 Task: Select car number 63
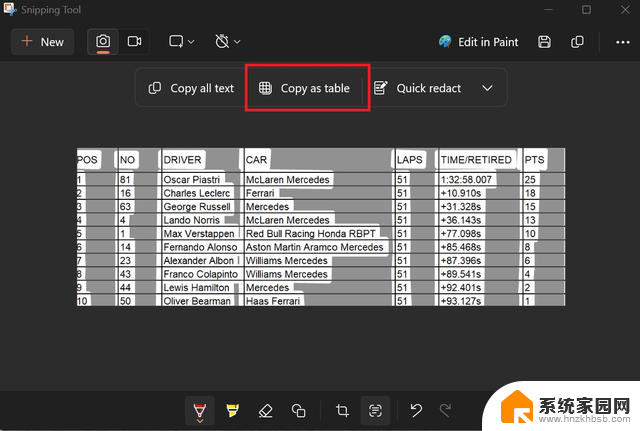pyautogui.click(x=125, y=207)
